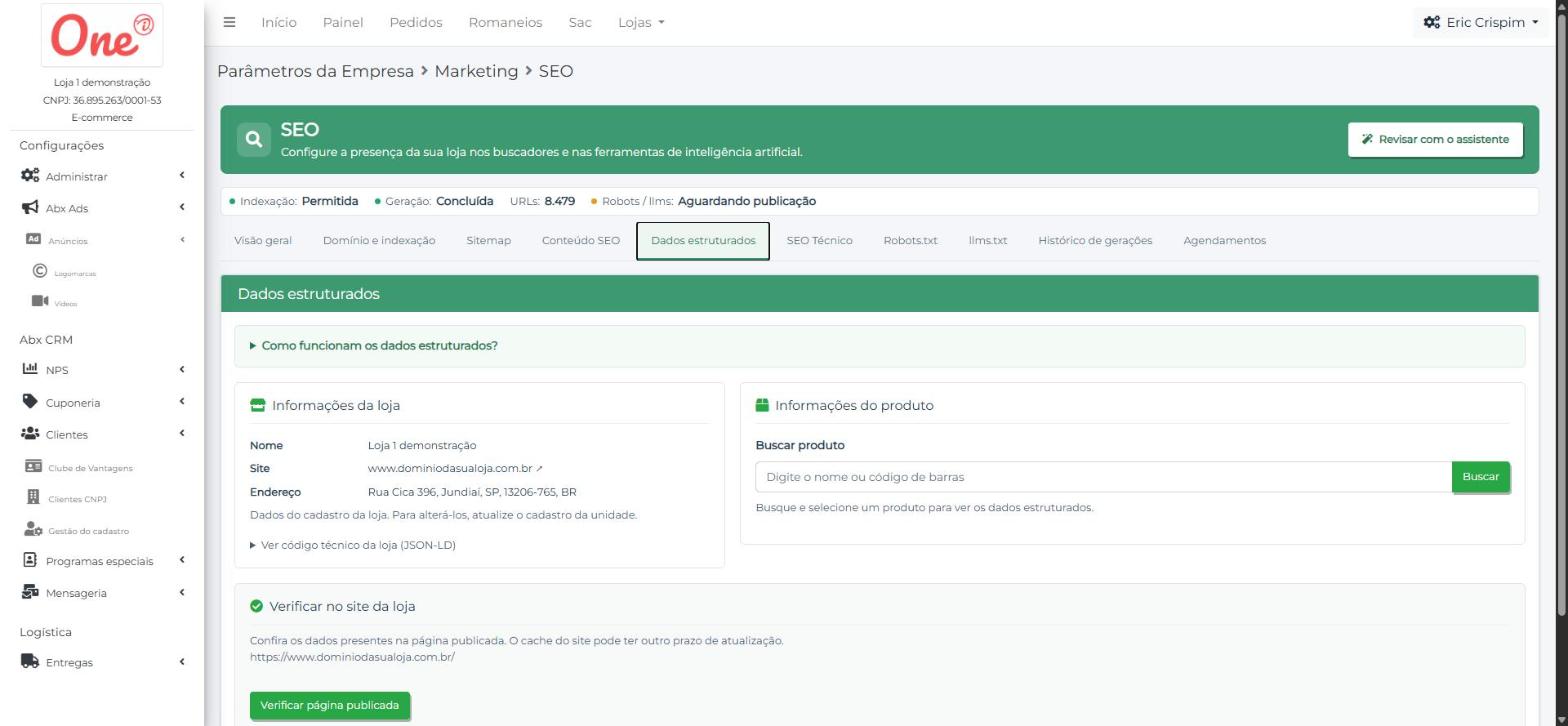The image size is (1568, 726).
Task: Click the green Buscar button
Action: point(1480,477)
